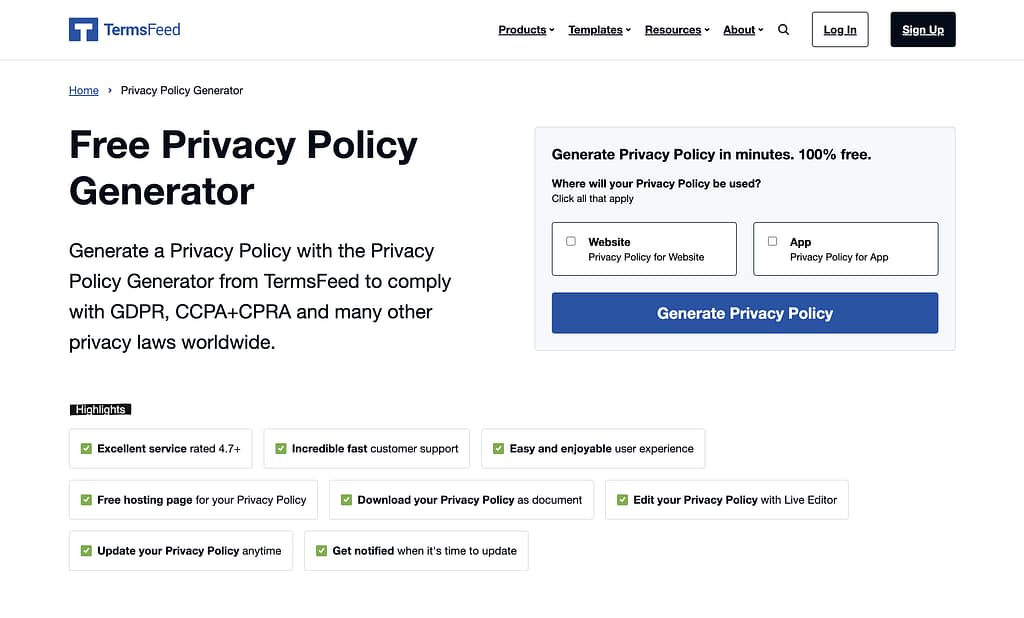This screenshot has height=618, width=1024.
Task: Click the checkmark on Excellent service badge
Action: (85, 448)
